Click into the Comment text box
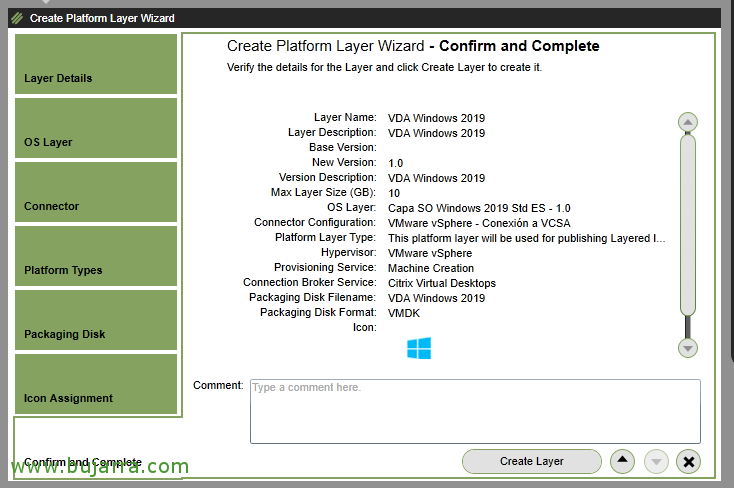This screenshot has height=488, width=734. point(475,411)
